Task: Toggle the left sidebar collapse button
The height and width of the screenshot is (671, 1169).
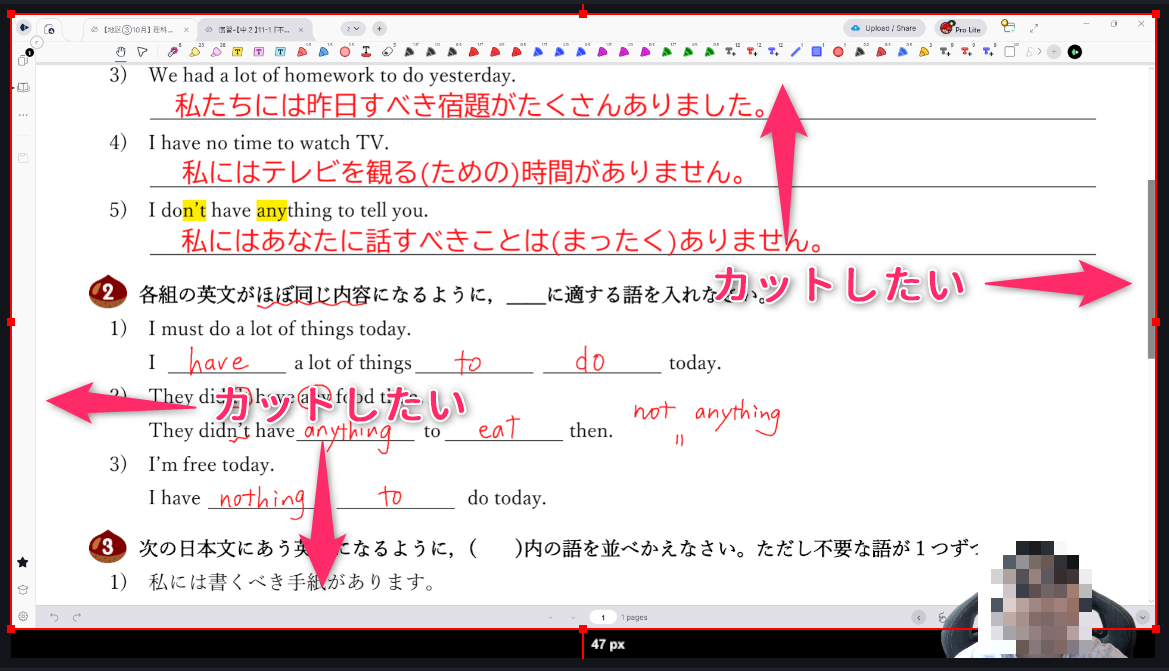Action: pyautogui.click(x=24, y=28)
